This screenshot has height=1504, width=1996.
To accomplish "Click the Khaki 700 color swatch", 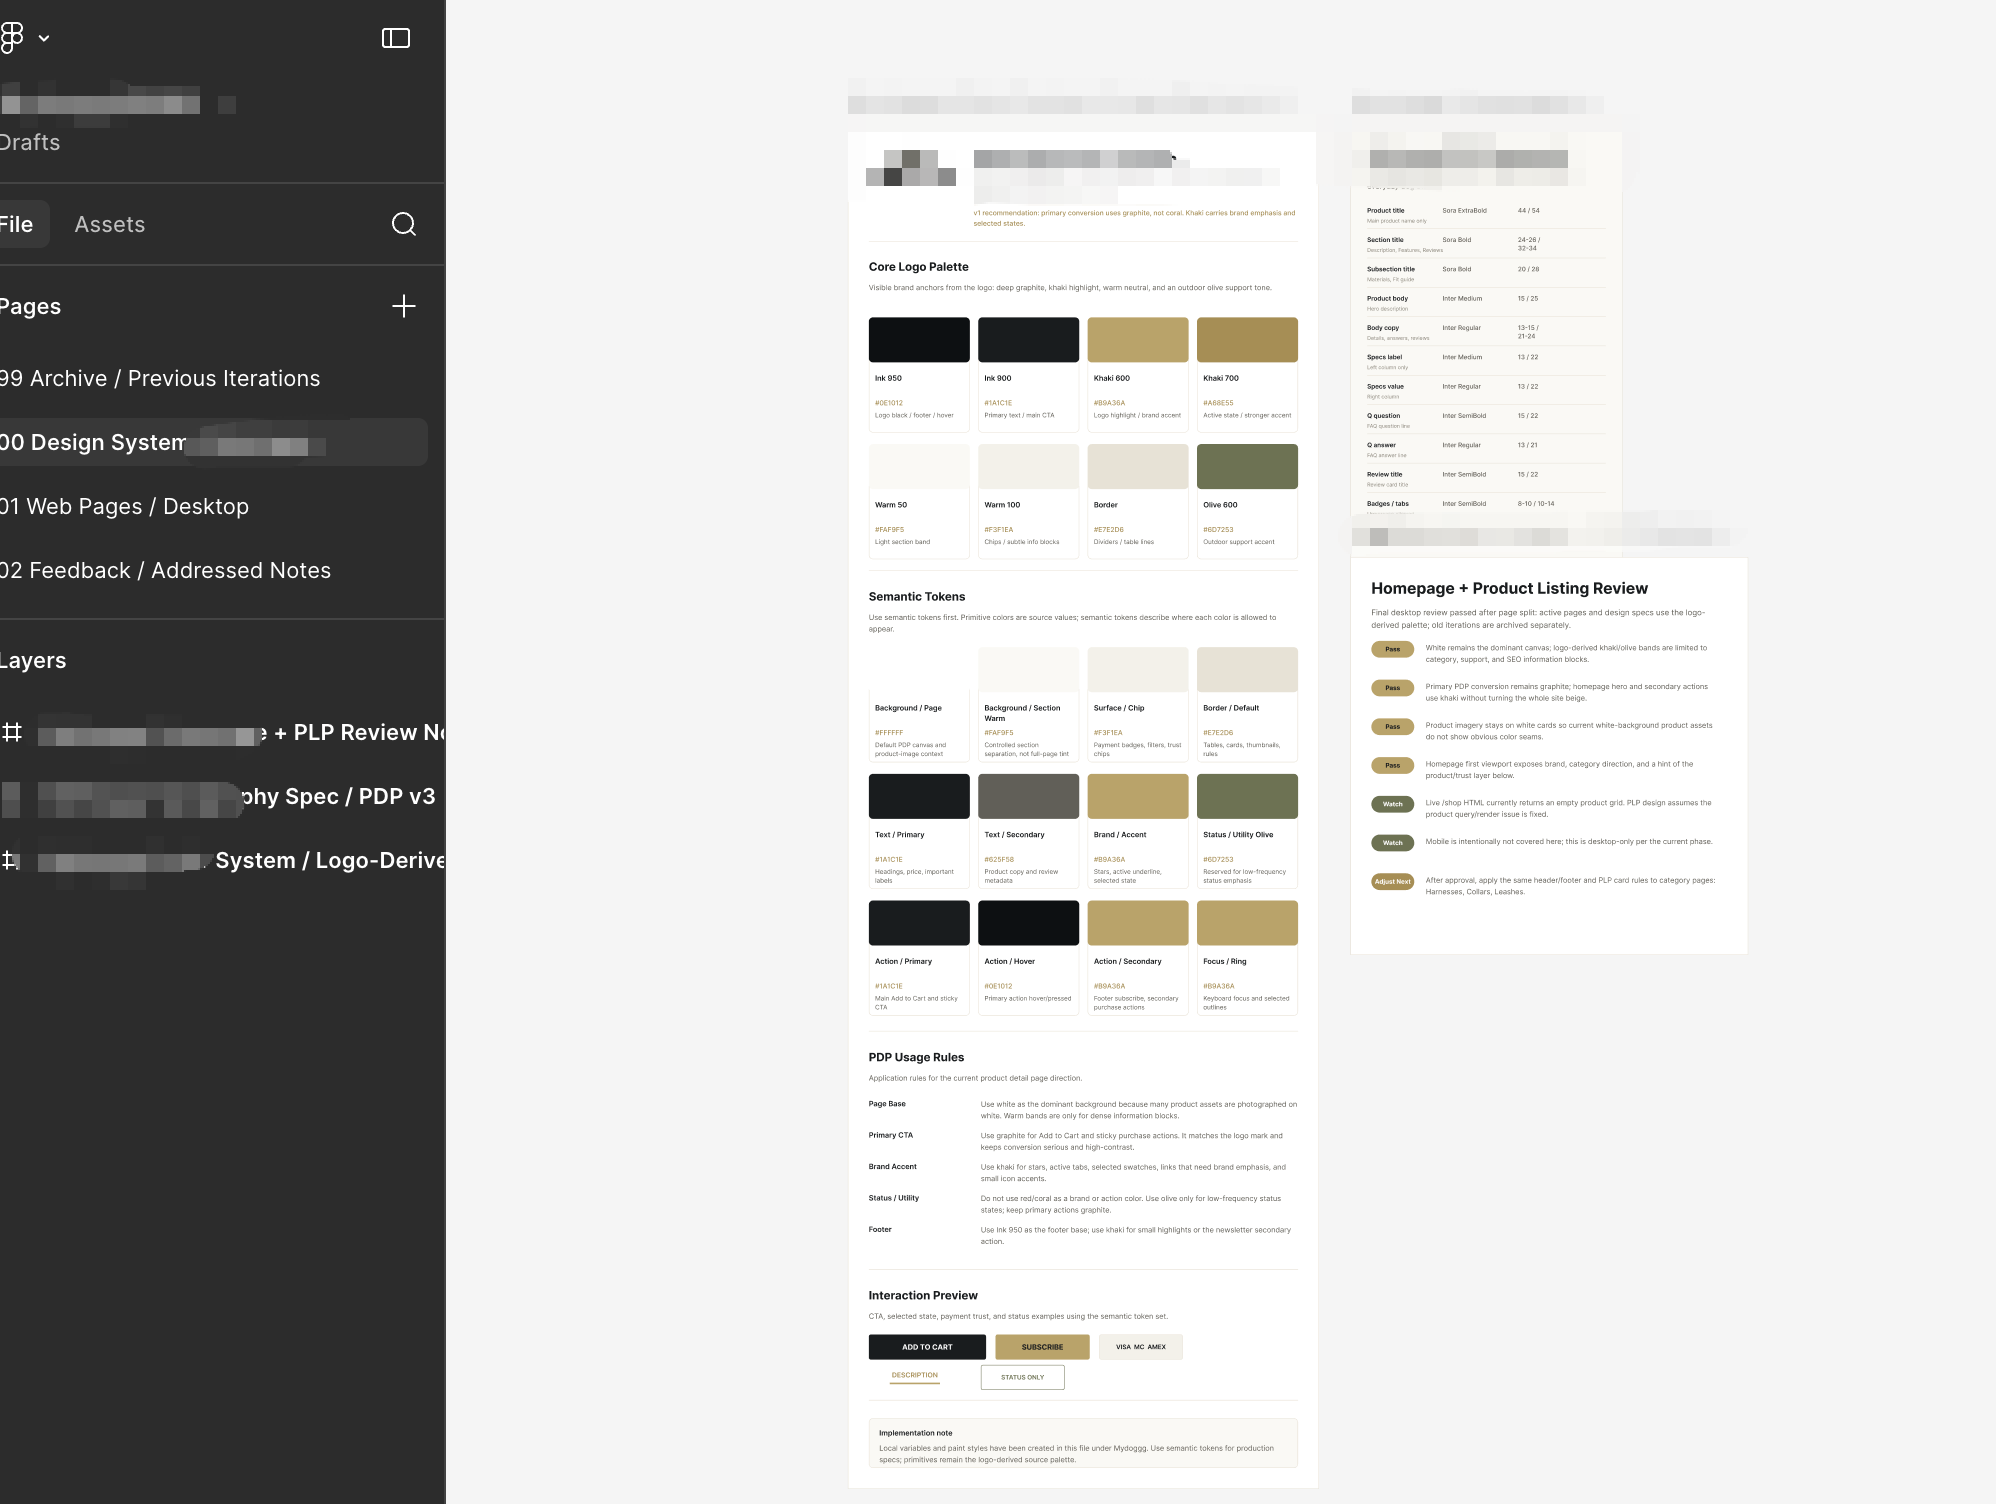I will coord(1247,339).
